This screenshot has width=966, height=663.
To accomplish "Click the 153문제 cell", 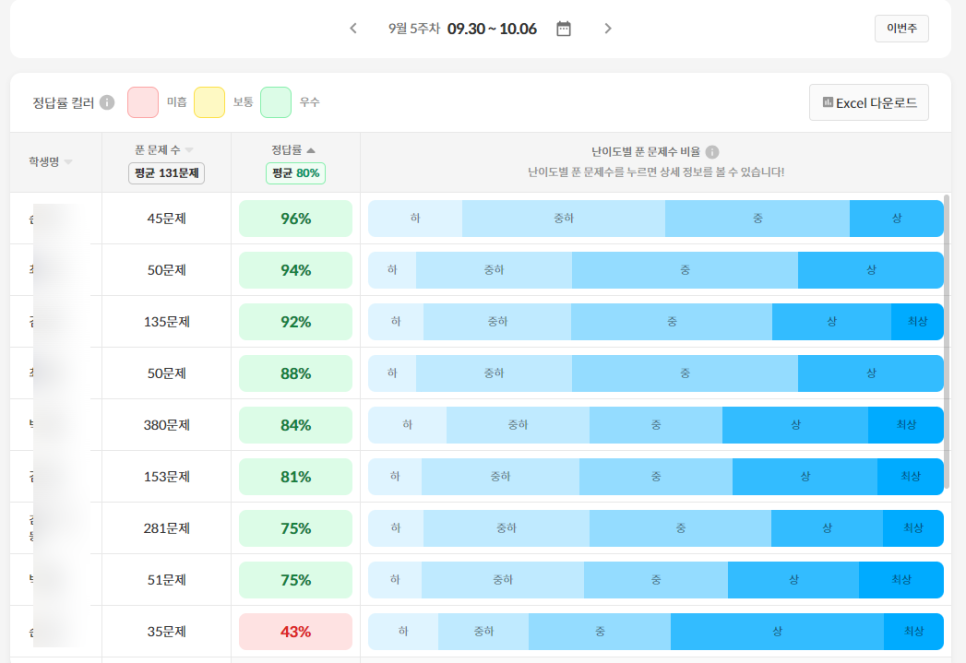I will 166,476.
